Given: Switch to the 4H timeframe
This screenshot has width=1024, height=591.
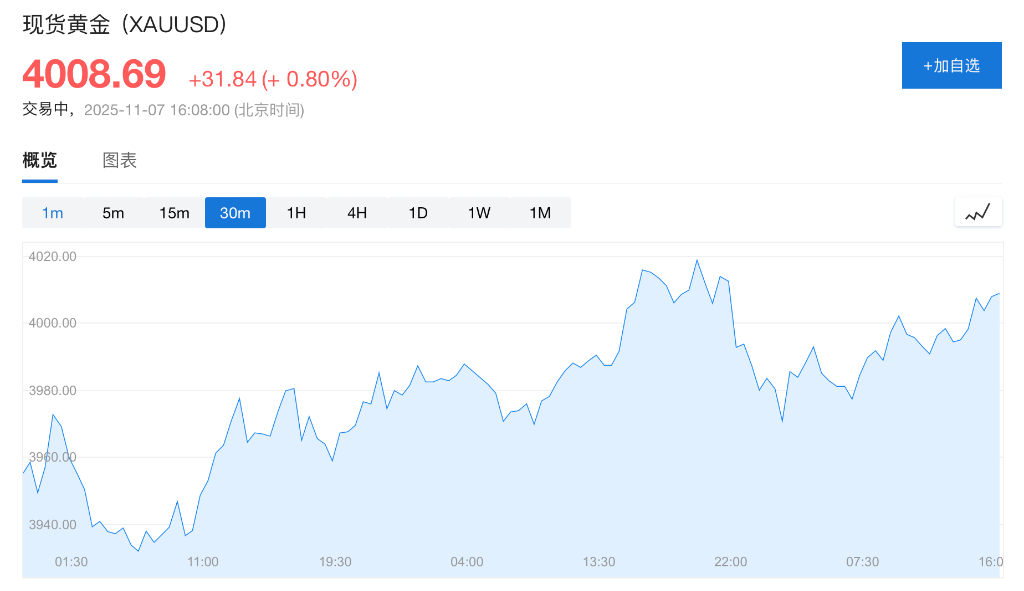Looking at the screenshot, I should click(x=357, y=213).
